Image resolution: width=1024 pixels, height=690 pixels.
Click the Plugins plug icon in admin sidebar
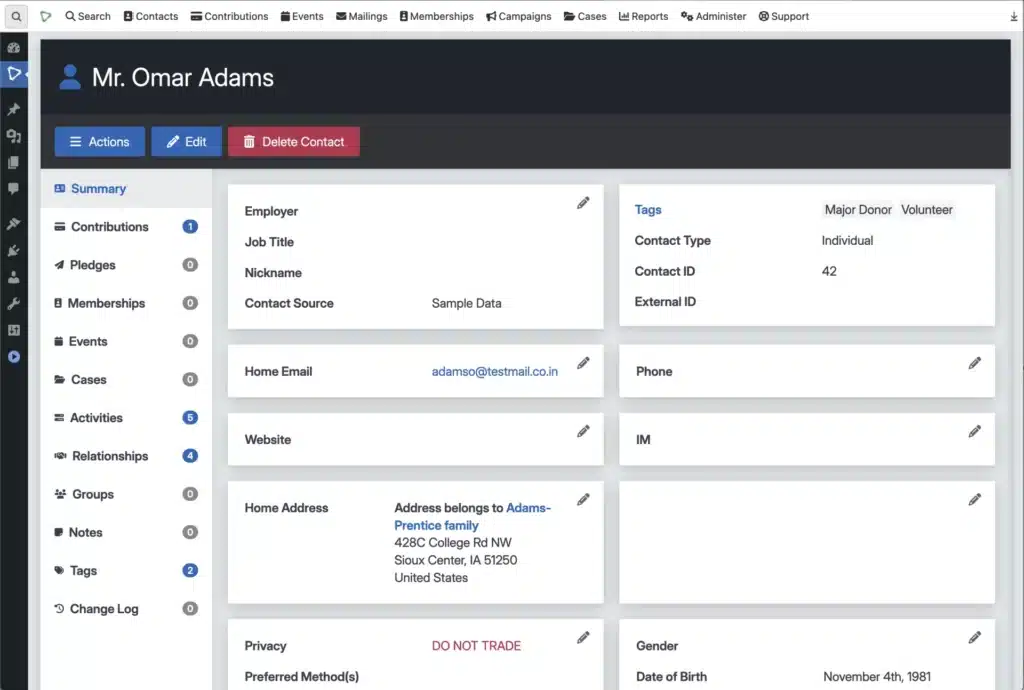pos(15,250)
